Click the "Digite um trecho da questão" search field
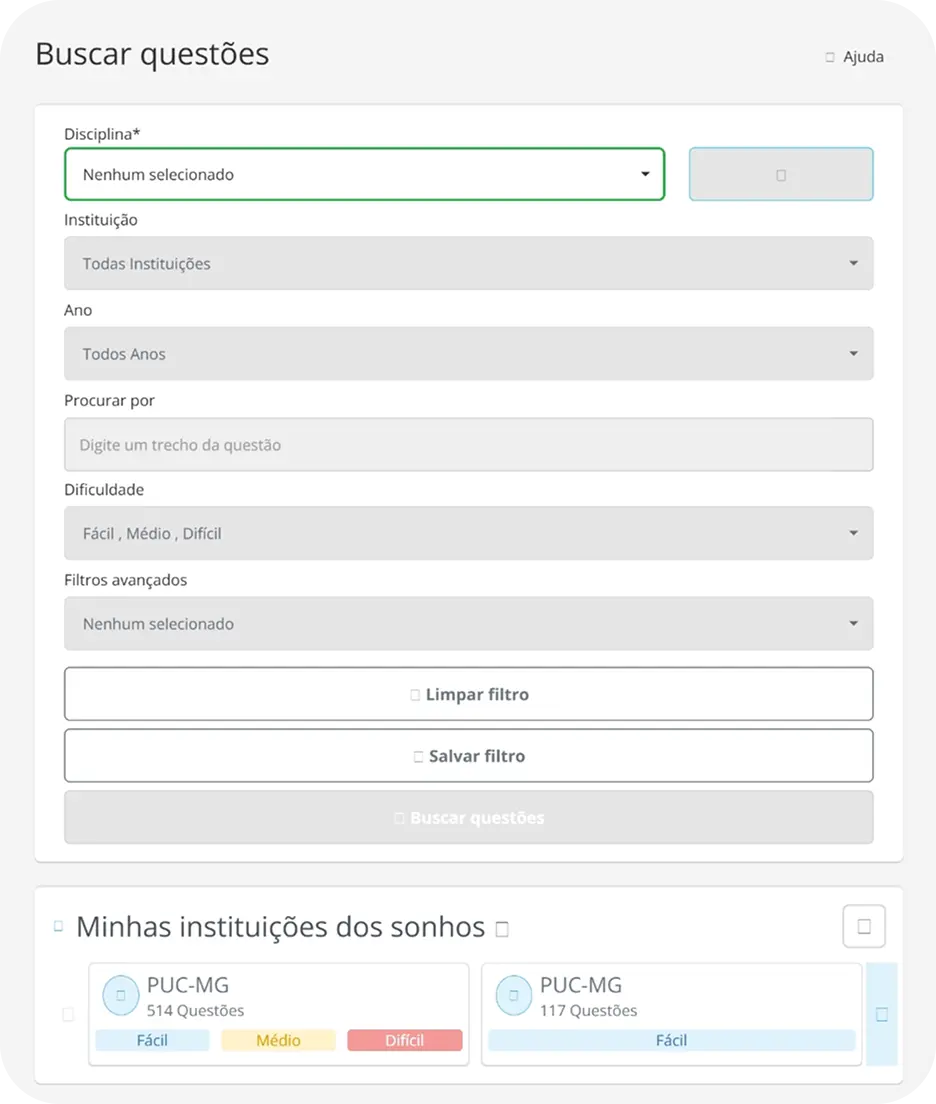Image resolution: width=936 pixels, height=1104 pixels. coord(468,444)
